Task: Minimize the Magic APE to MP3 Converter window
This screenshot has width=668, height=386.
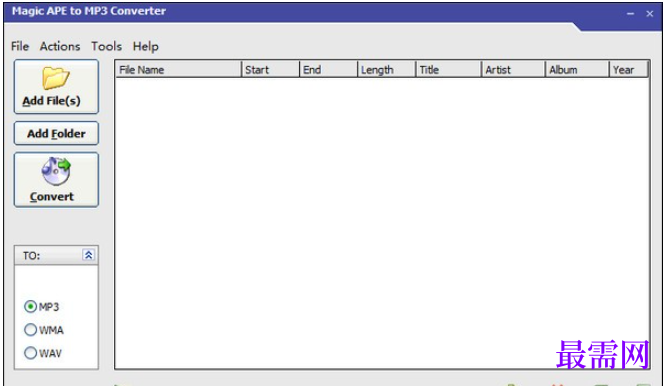Action: [631, 14]
